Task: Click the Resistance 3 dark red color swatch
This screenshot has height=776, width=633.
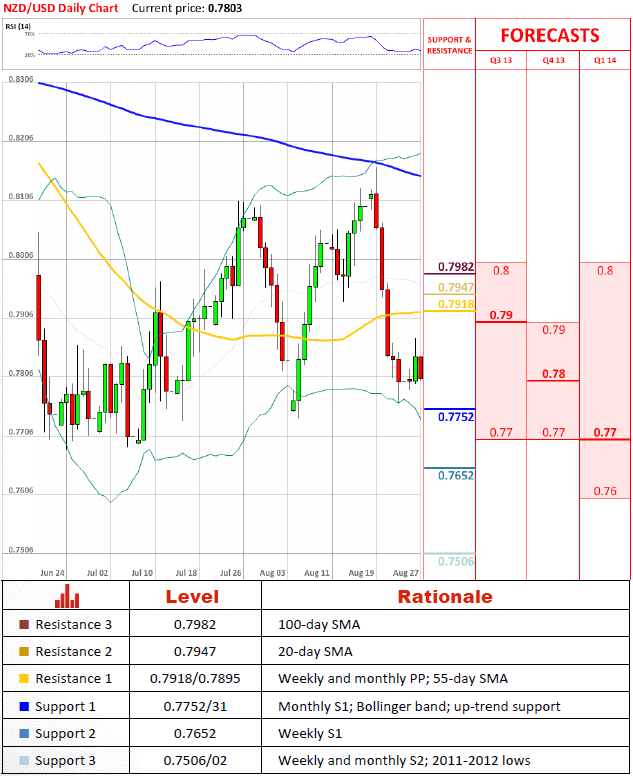Action: coord(24,625)
